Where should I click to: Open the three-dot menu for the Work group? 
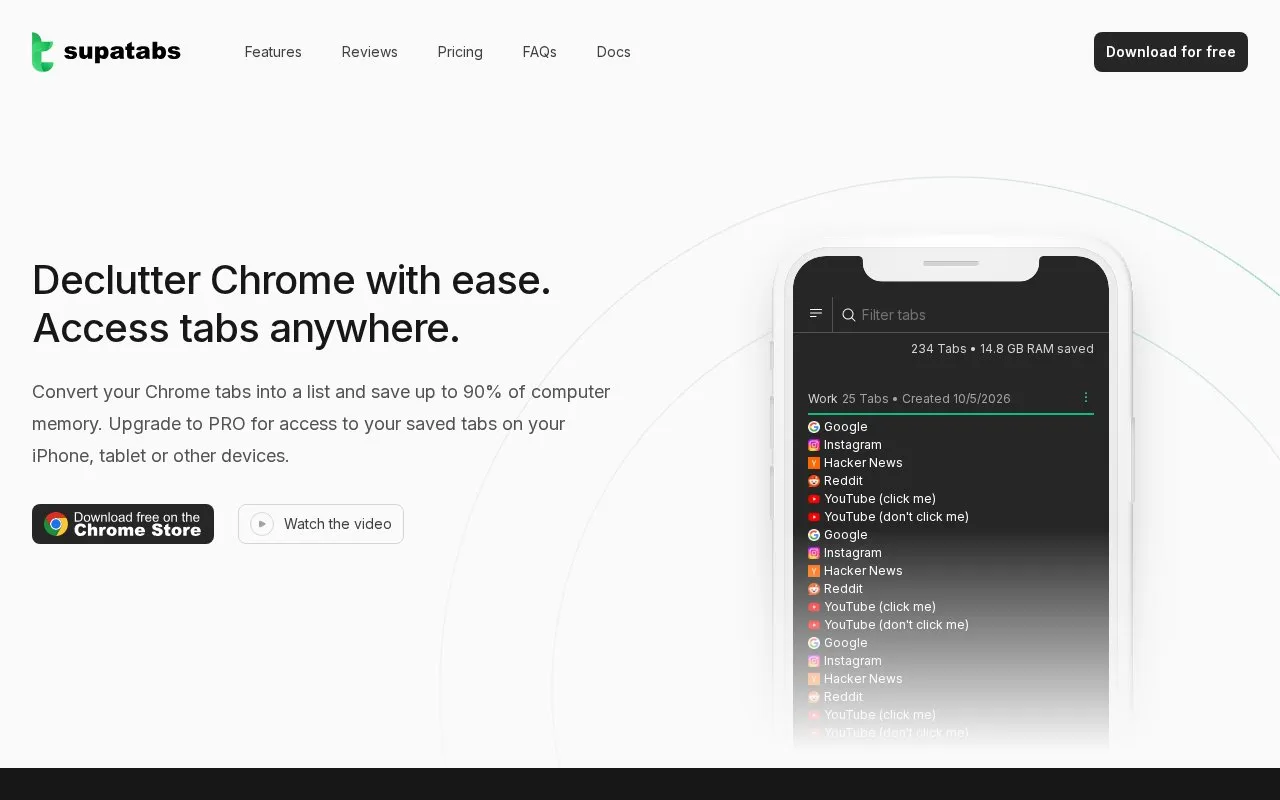[1086, 397]
